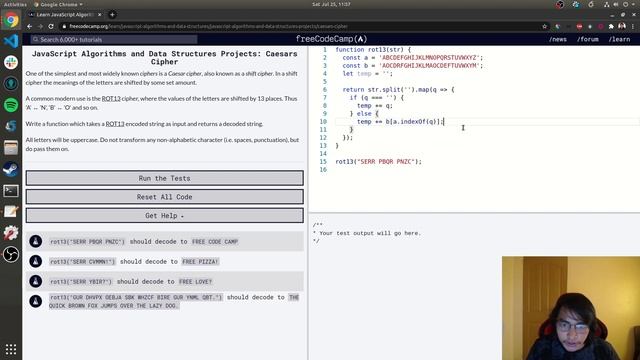This screenshot has height=360, width=640.
Task: Click the flask icon beside the 'QUICK BROWN FOX' test
Action: coord(36,301)
